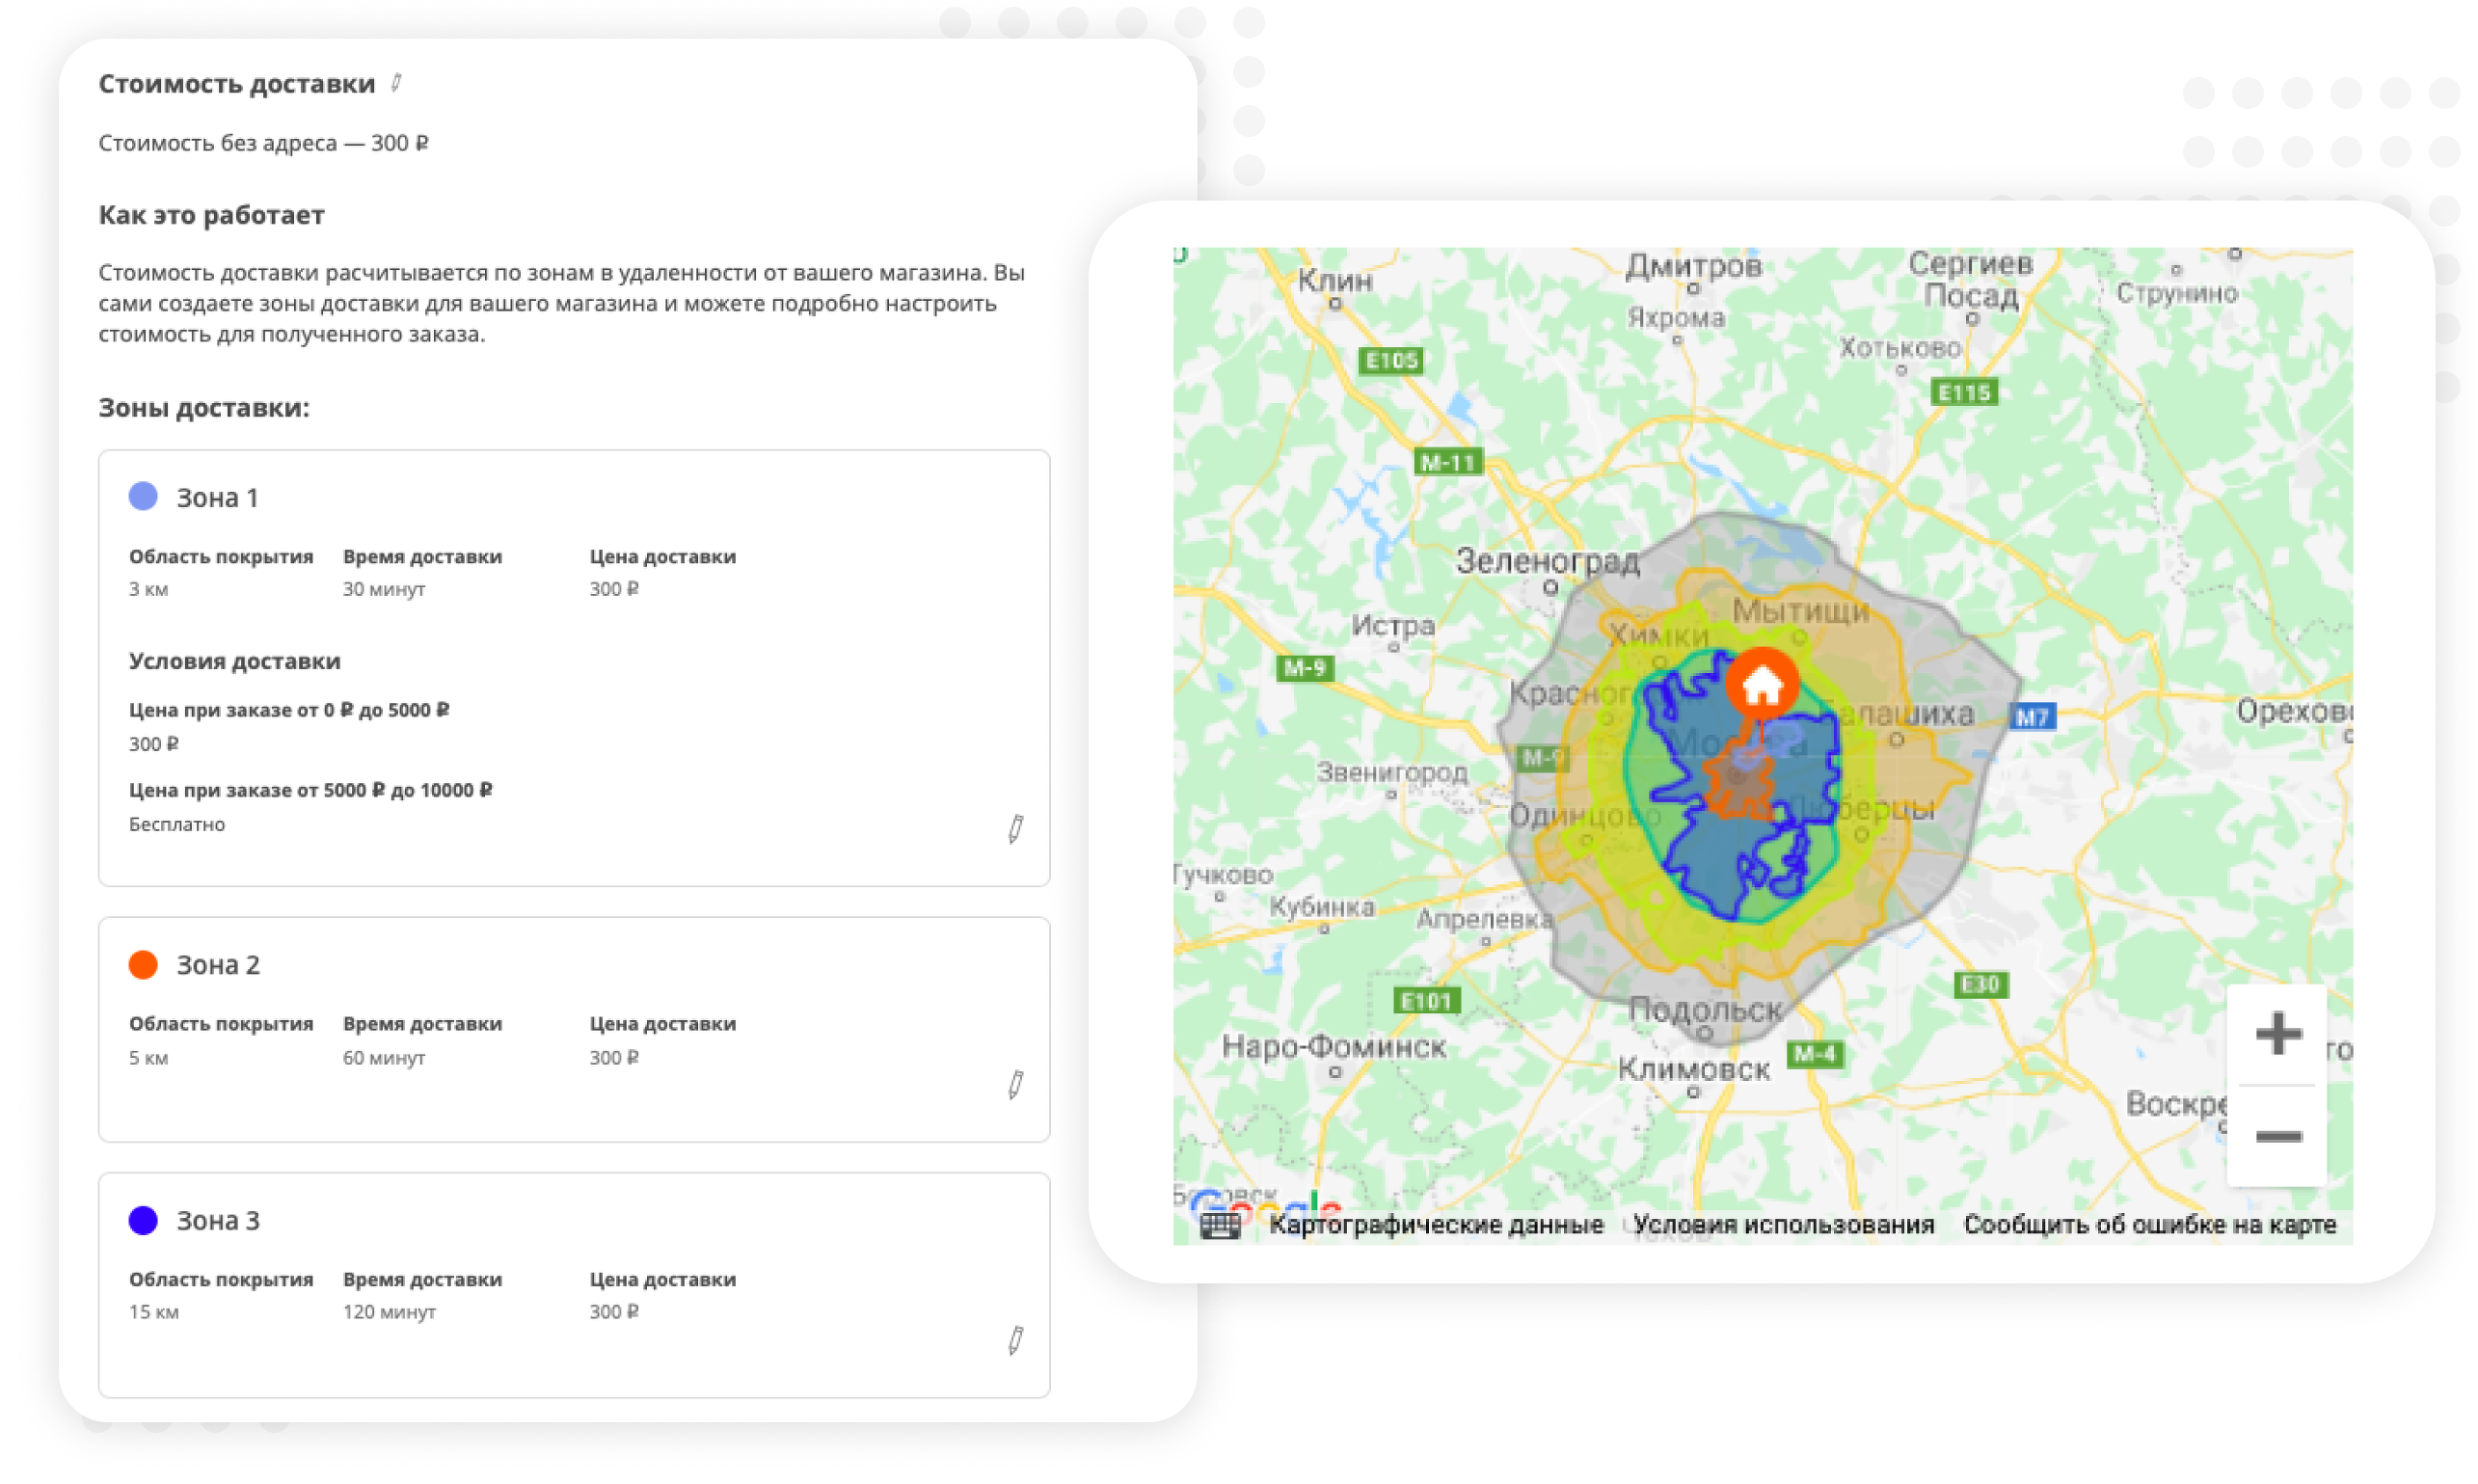Open keyboard shortcuts icon on map footer
This screenshot has width=2478, height=1484.
pyautogui.click(x=1220, y=1225)
